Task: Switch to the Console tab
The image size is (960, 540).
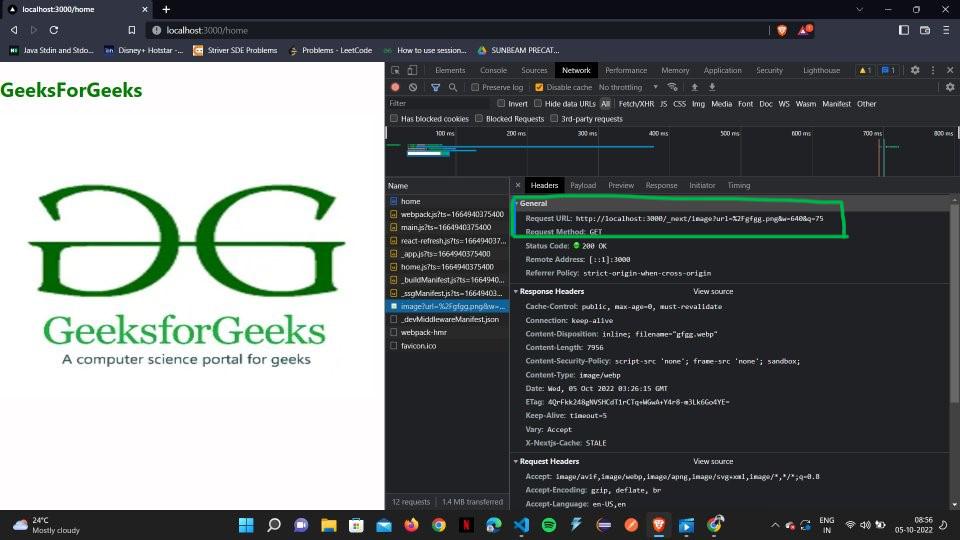Action: point(493,71)
